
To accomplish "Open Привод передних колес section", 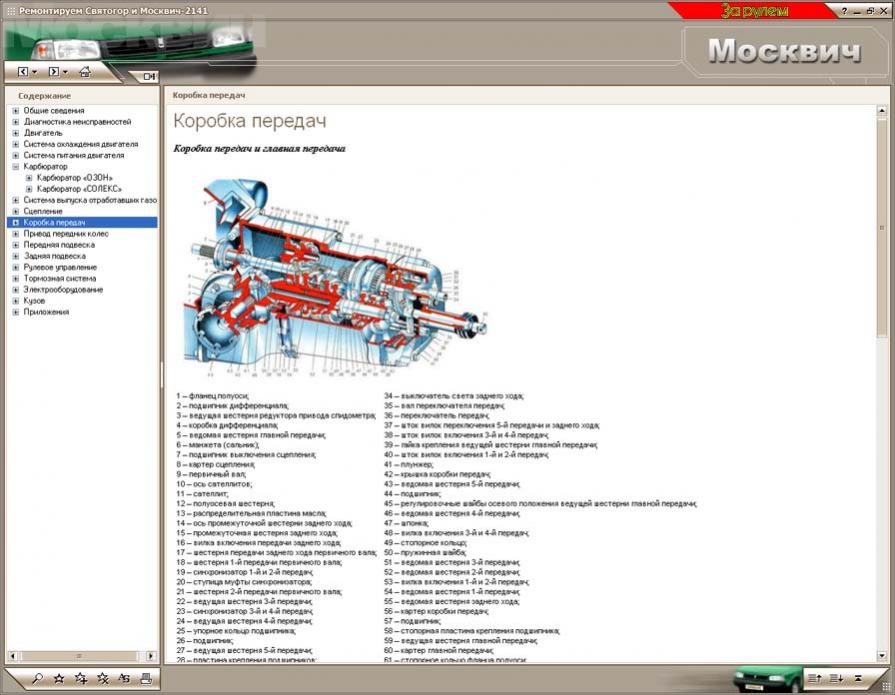I will point(66,234).
